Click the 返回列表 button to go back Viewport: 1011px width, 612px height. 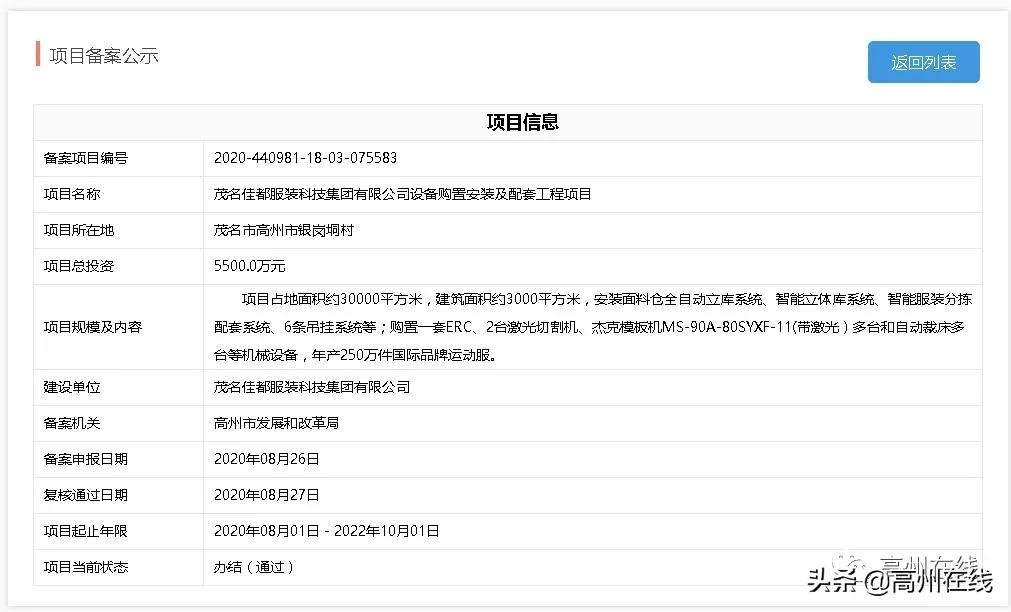point(922,61)
